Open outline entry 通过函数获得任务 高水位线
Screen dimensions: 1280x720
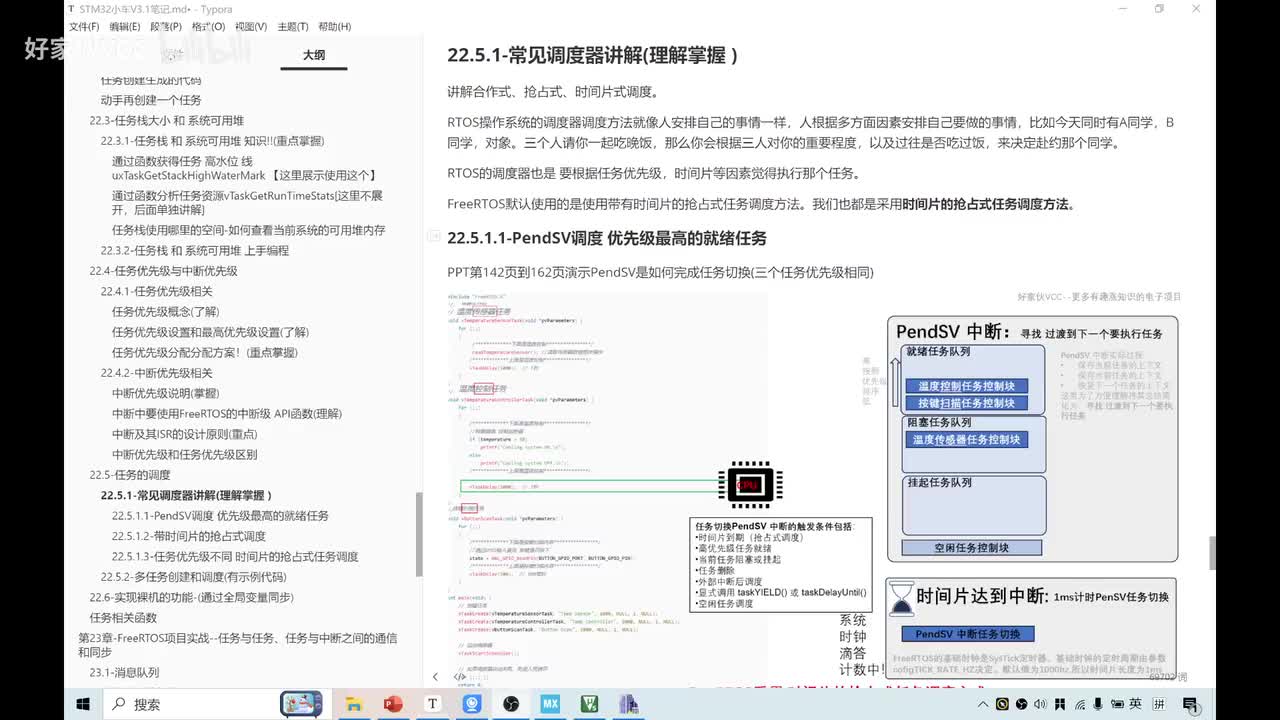point(244,168)
